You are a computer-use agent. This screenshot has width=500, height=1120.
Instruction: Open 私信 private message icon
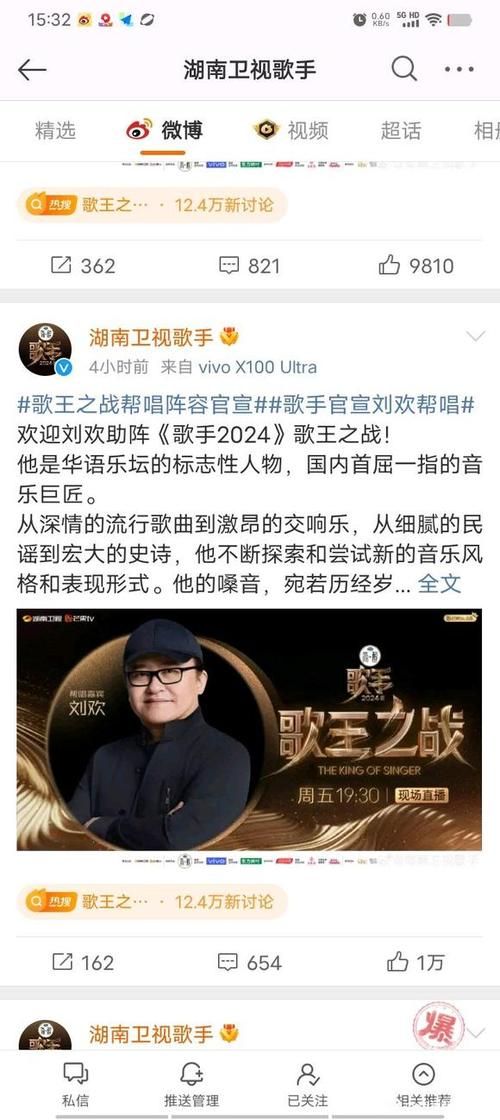[x=75, y=1083]
